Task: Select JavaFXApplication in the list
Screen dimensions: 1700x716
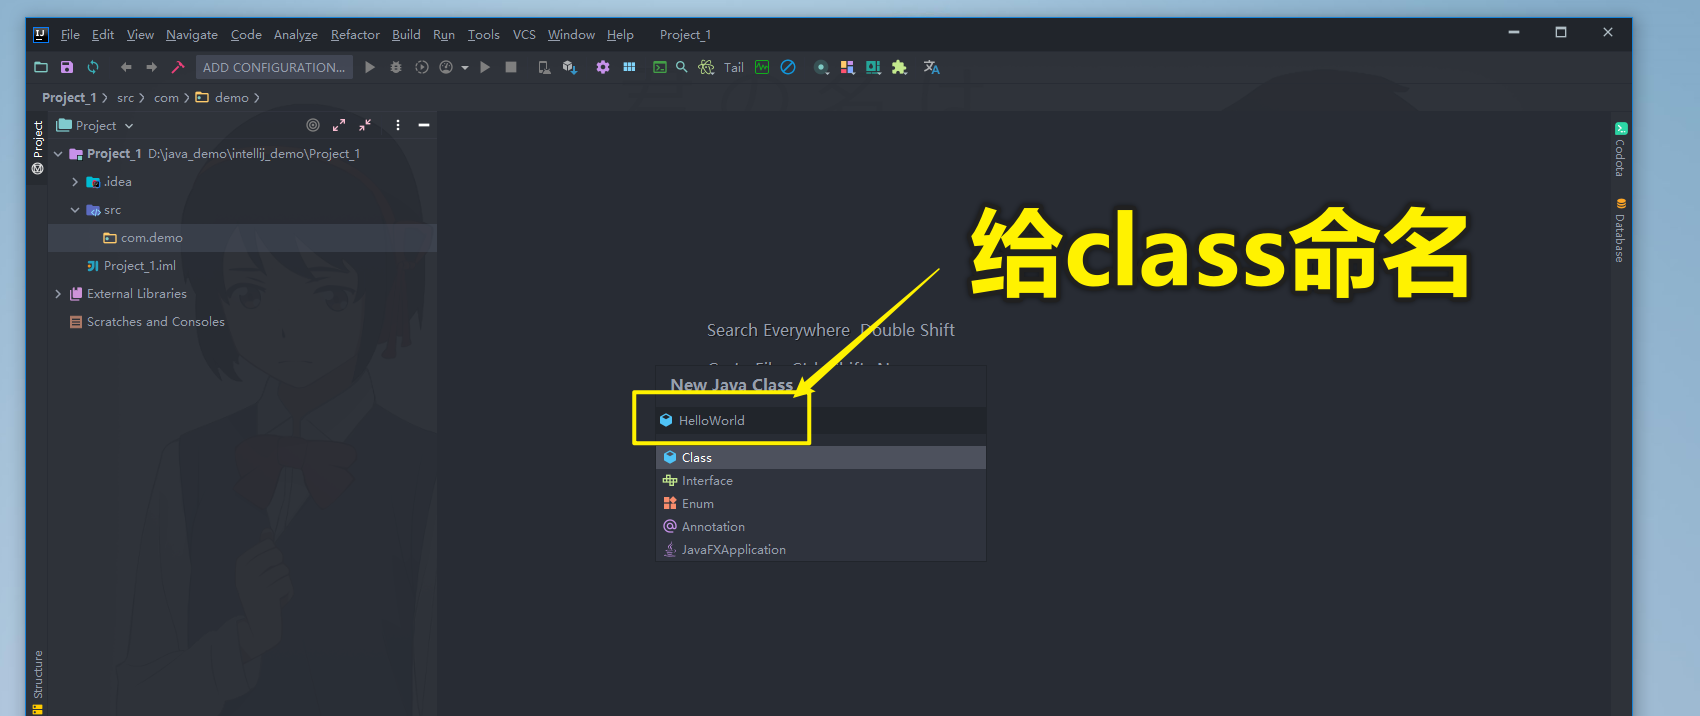Action: [821, 549]
